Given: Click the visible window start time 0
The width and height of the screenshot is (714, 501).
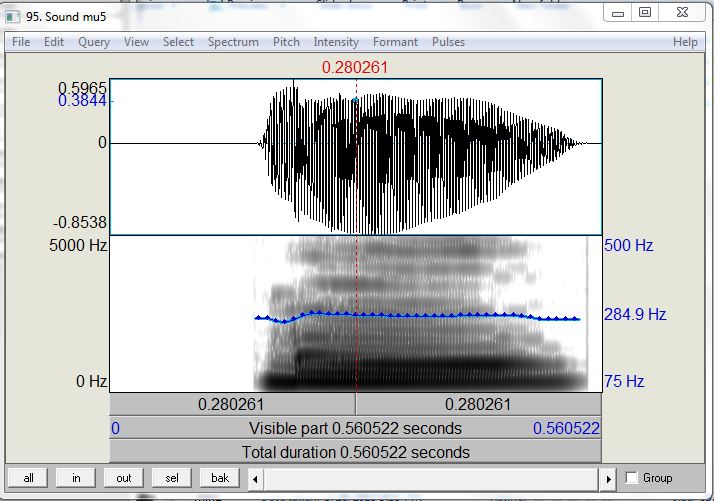Looking at the screenshot, I should pos(116,428).
